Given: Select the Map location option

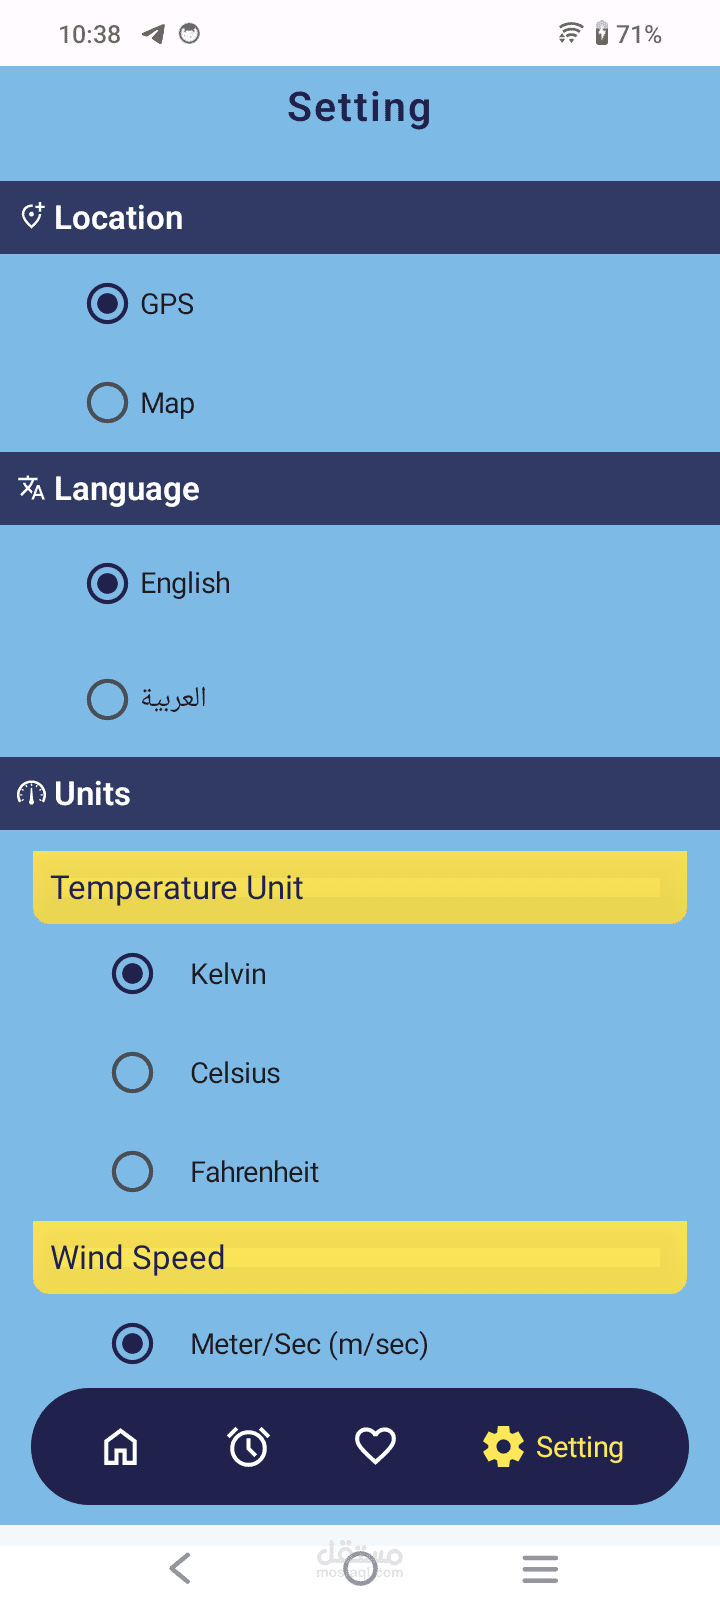Looking at the screenshot, I should [108, 403].
